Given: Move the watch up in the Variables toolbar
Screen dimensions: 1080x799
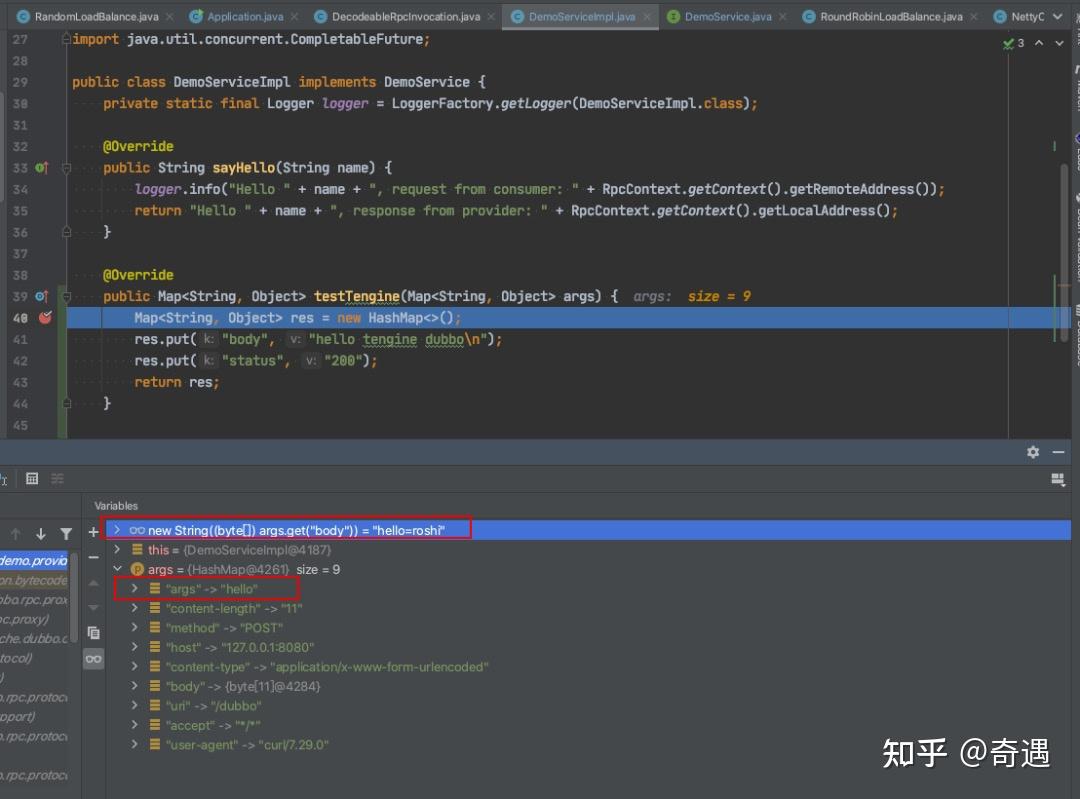Looking at the screenshot, I should pyautogui.click(x=94, y=583).
